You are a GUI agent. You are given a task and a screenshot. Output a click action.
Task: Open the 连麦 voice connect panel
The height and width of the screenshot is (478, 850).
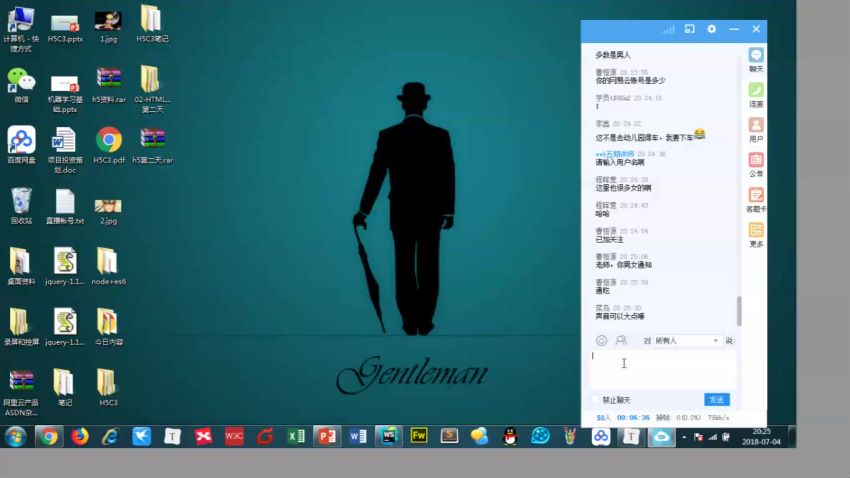pos(756,94)
